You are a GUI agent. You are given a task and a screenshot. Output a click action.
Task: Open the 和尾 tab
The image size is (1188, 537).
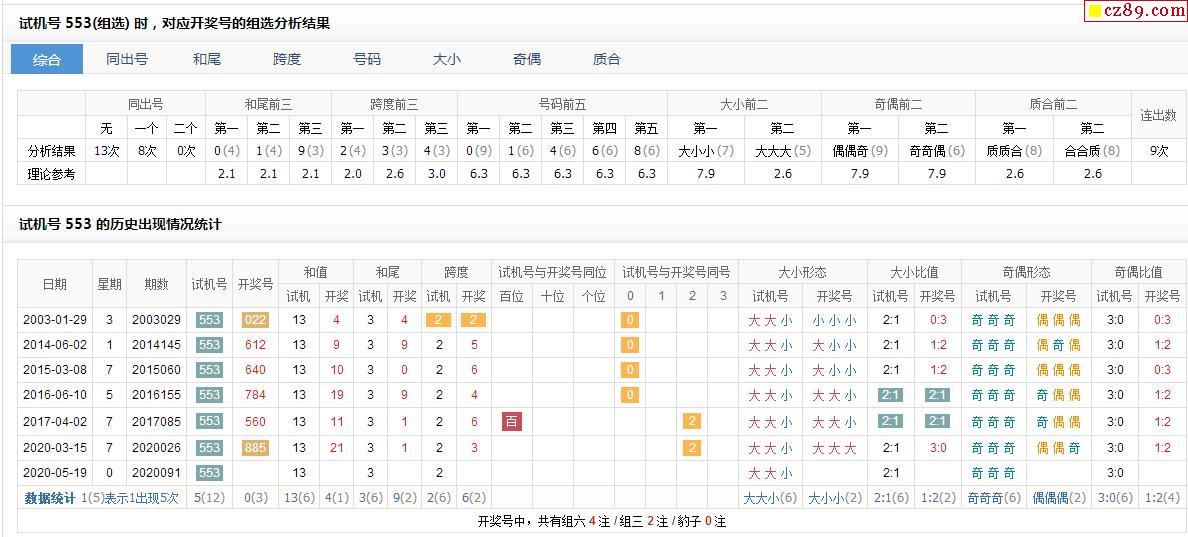coord(207,59)
